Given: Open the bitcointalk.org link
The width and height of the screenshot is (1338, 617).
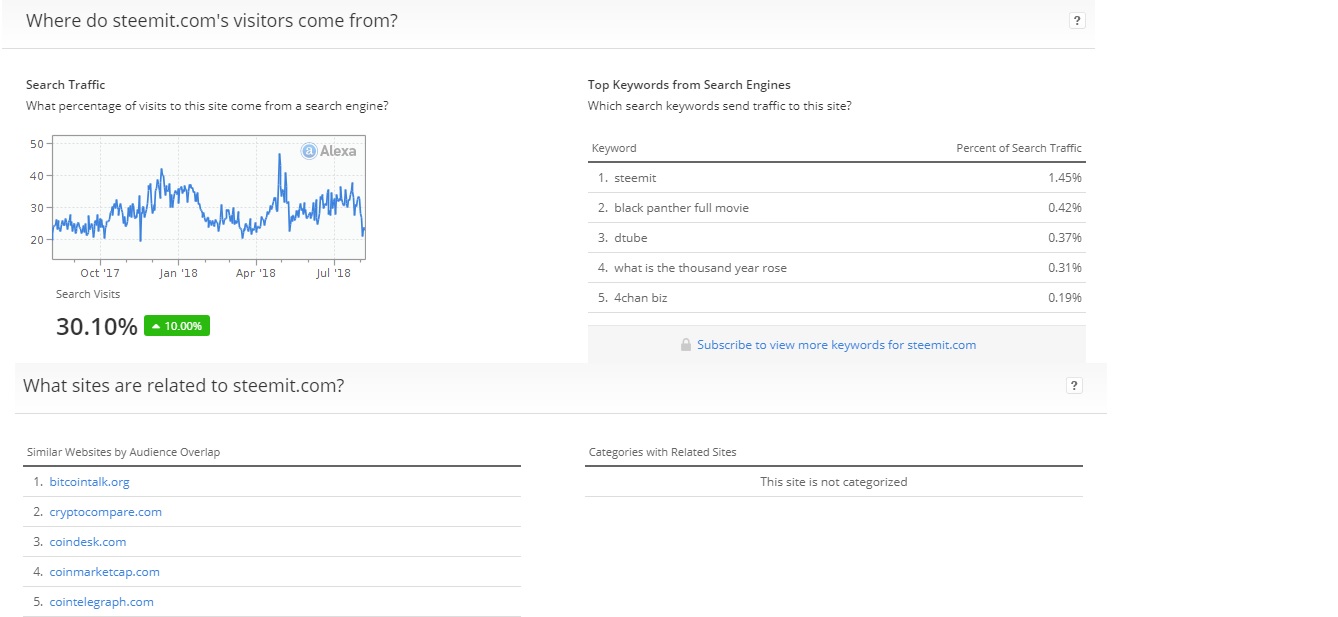Looking at the screenshot, I should click(x=89, y=482).
